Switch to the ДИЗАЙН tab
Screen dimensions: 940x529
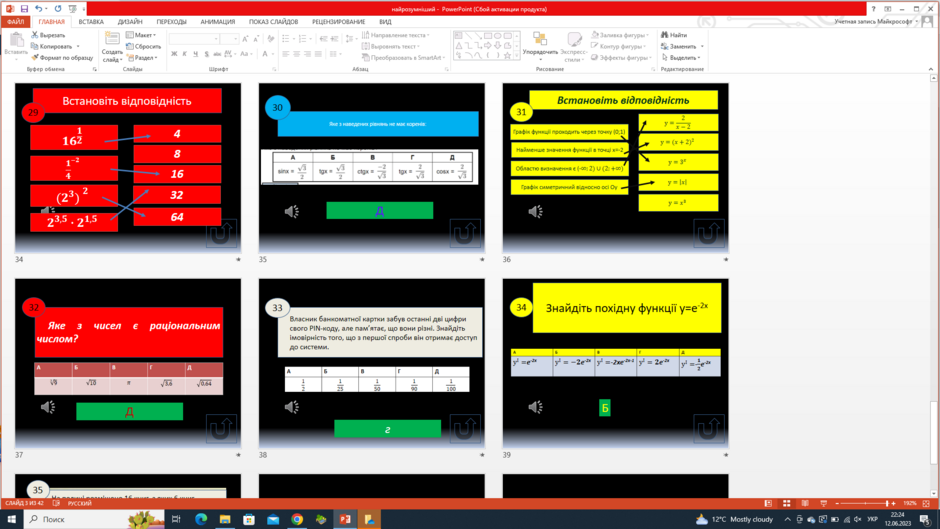click(x=130, y=22)
